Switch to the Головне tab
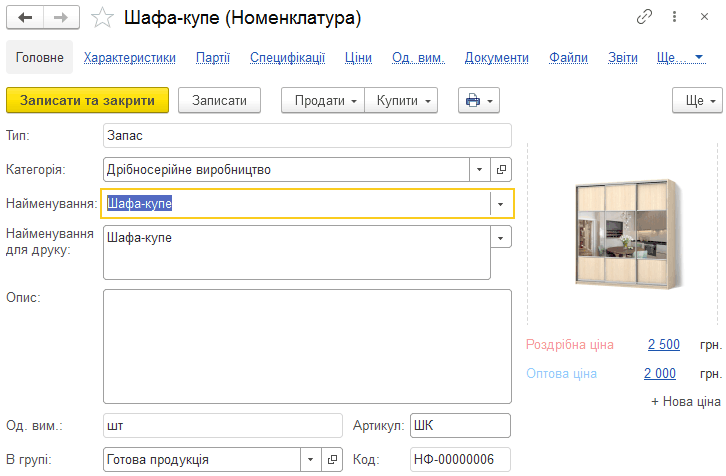 [39, 57]
